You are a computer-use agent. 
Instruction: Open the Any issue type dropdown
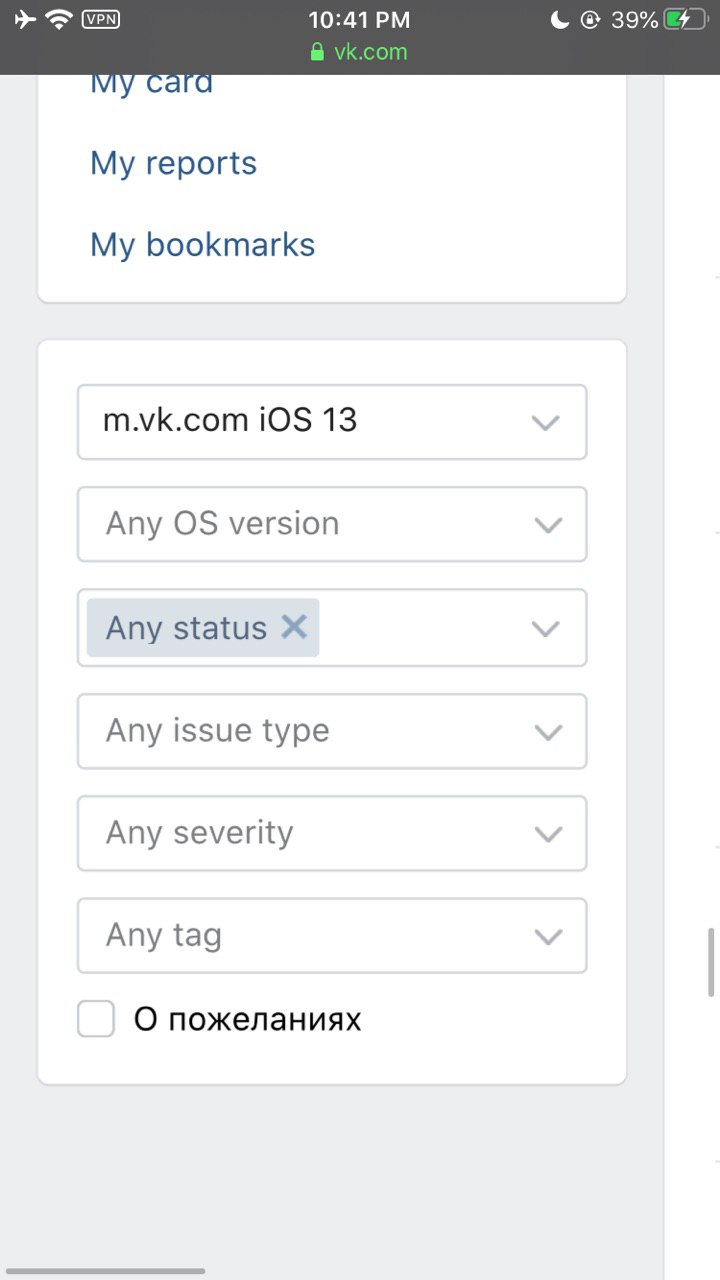(332, 731)
